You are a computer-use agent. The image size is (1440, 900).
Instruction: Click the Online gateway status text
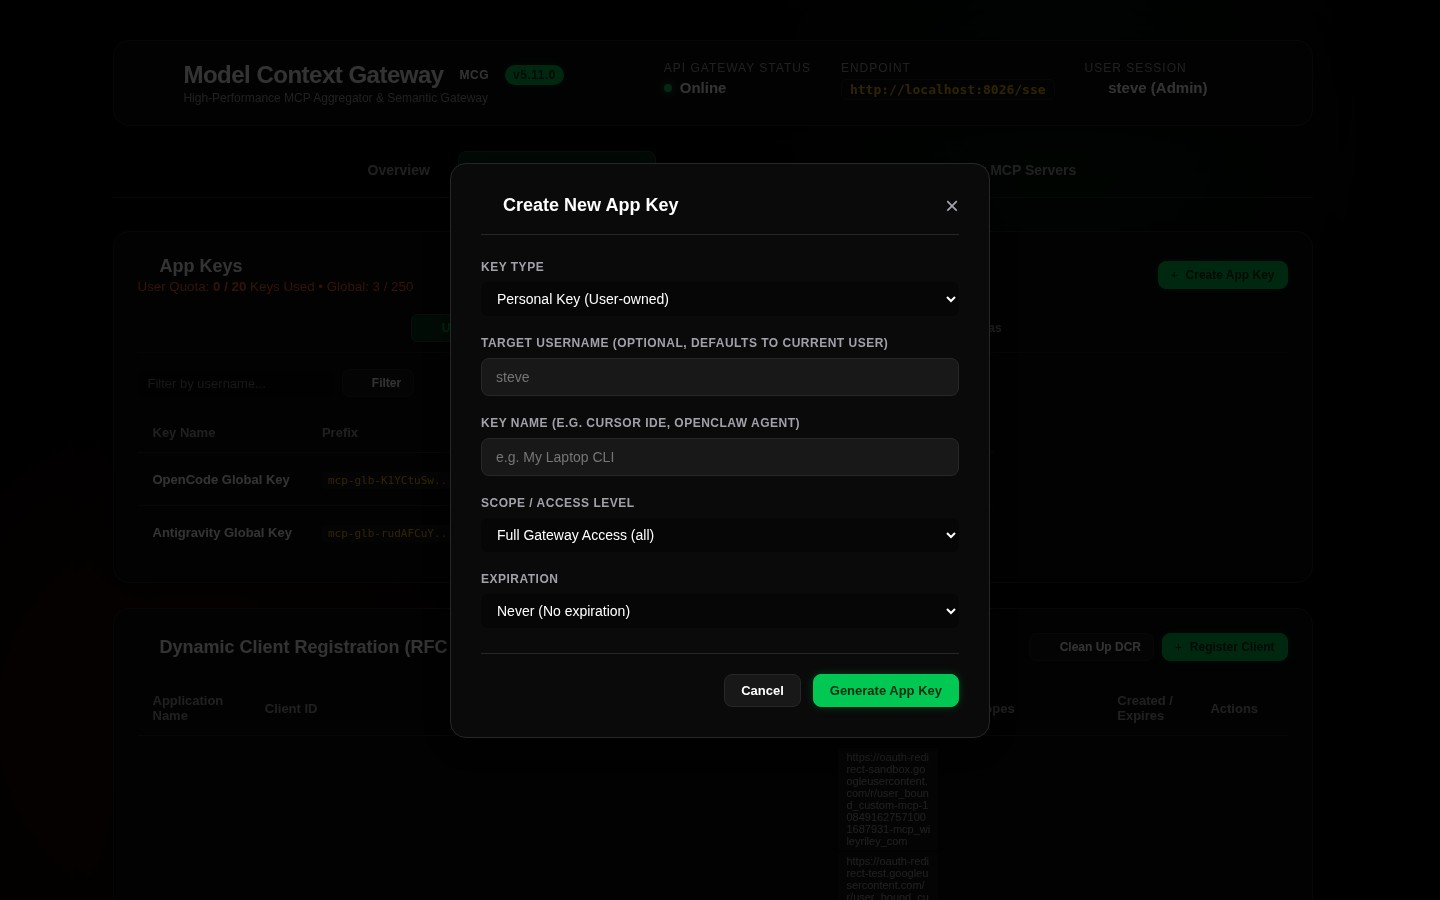703,88
